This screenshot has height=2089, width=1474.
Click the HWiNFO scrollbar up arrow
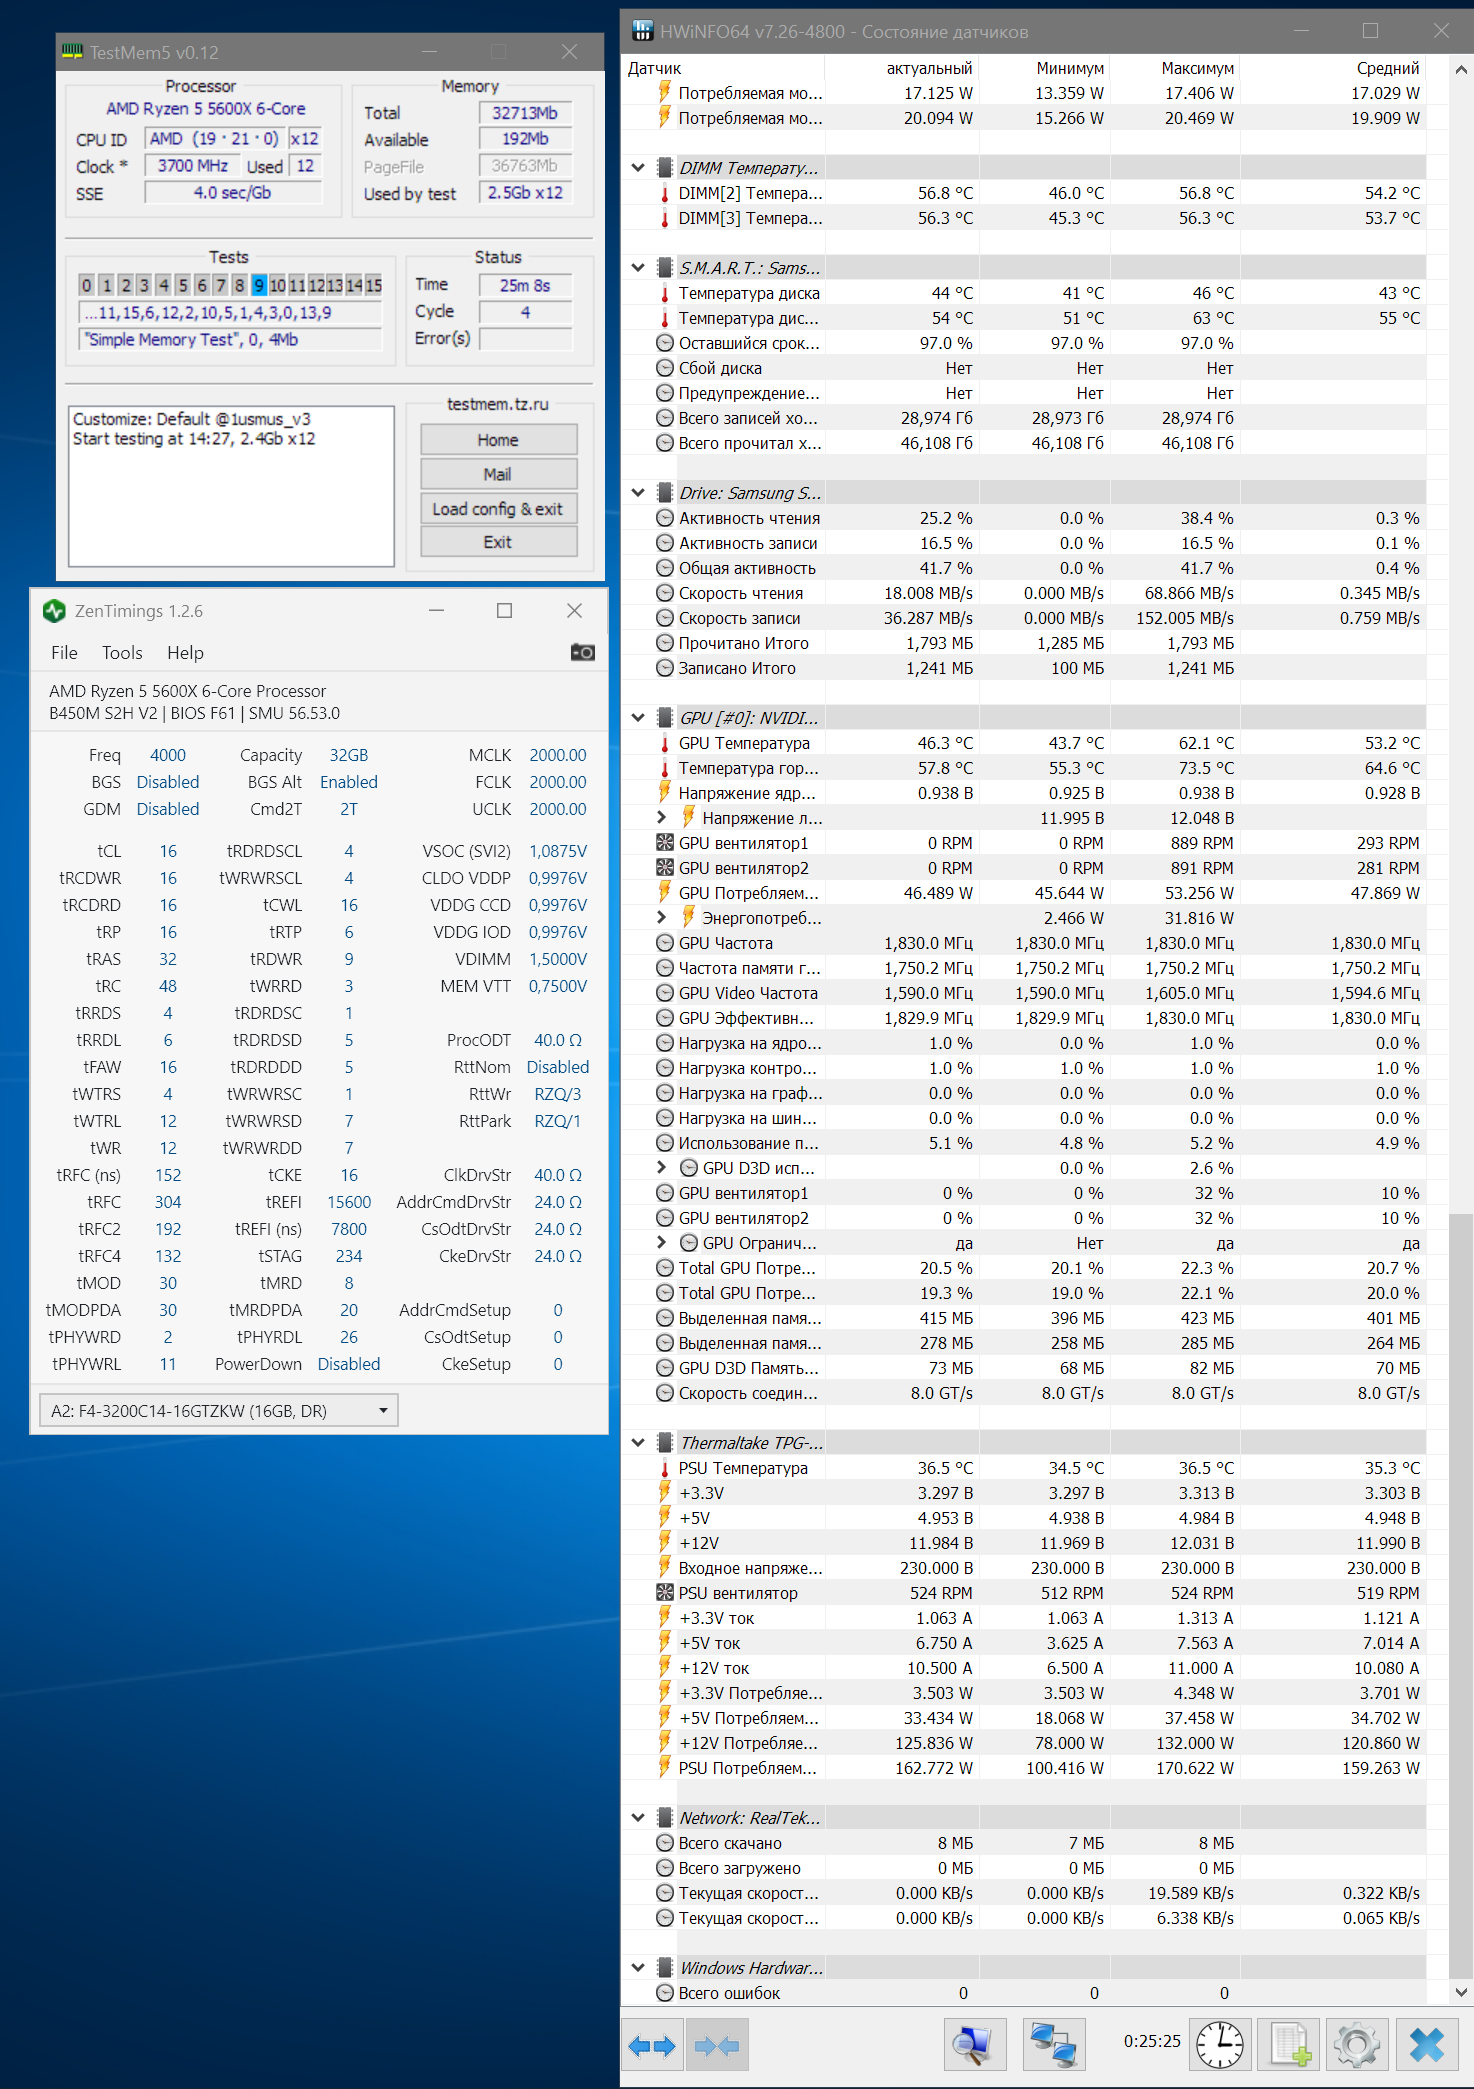pyautogui.click(x=1461, y=69)
